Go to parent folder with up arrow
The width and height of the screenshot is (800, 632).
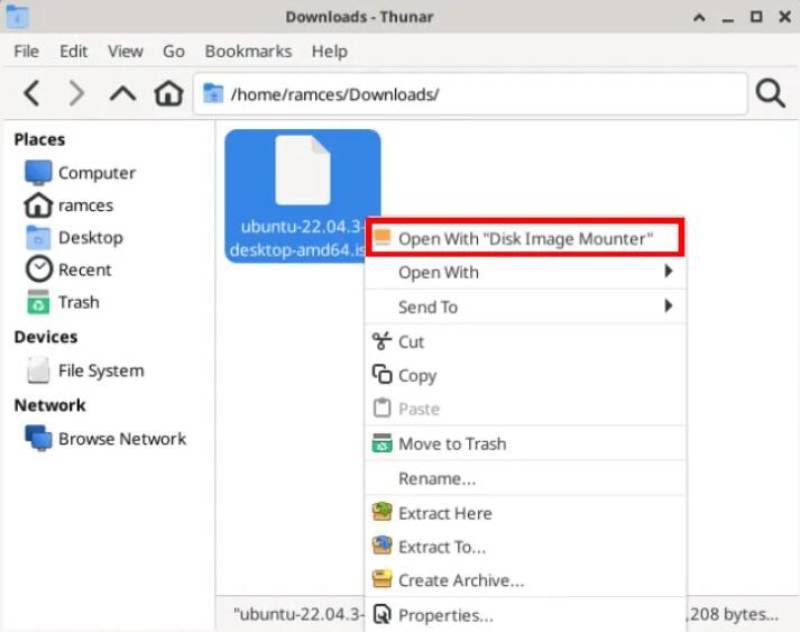(122, 94)
